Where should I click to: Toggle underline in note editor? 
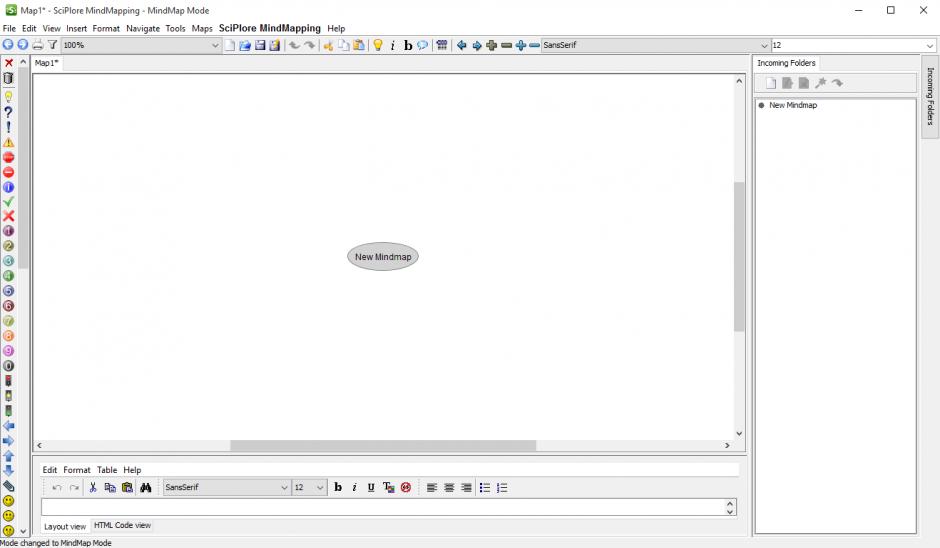371,487
